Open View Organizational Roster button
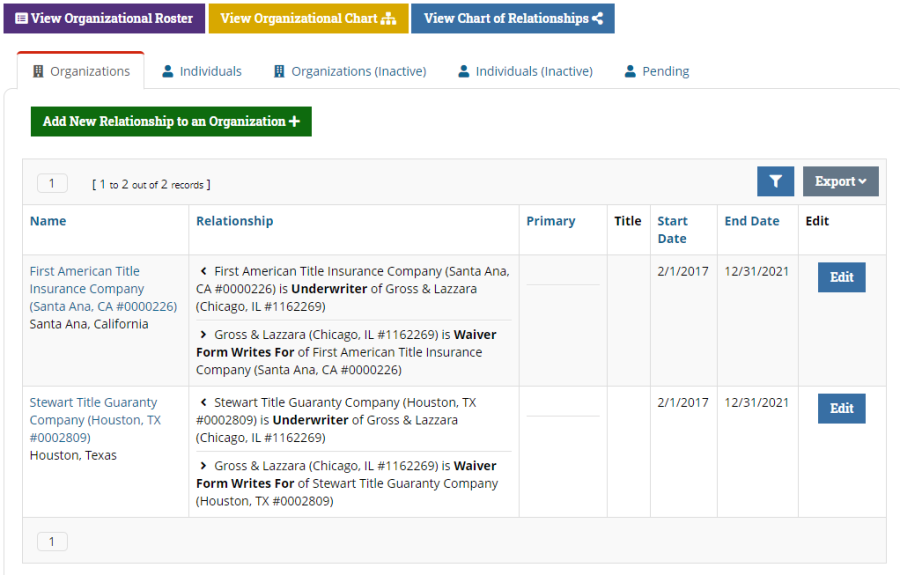The image size is (900, 575). (104, 18)
